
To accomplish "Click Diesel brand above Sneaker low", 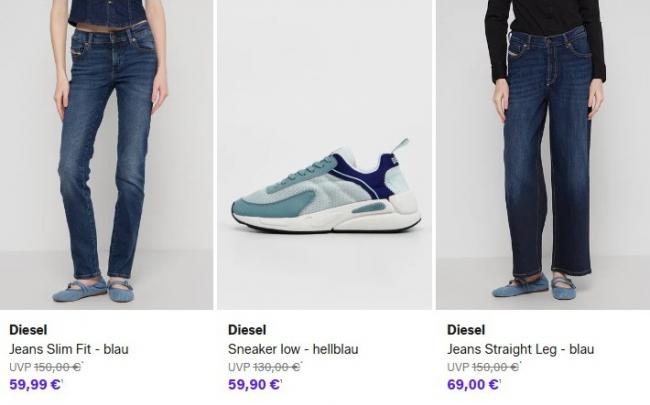I will click(x=247, y=330).
